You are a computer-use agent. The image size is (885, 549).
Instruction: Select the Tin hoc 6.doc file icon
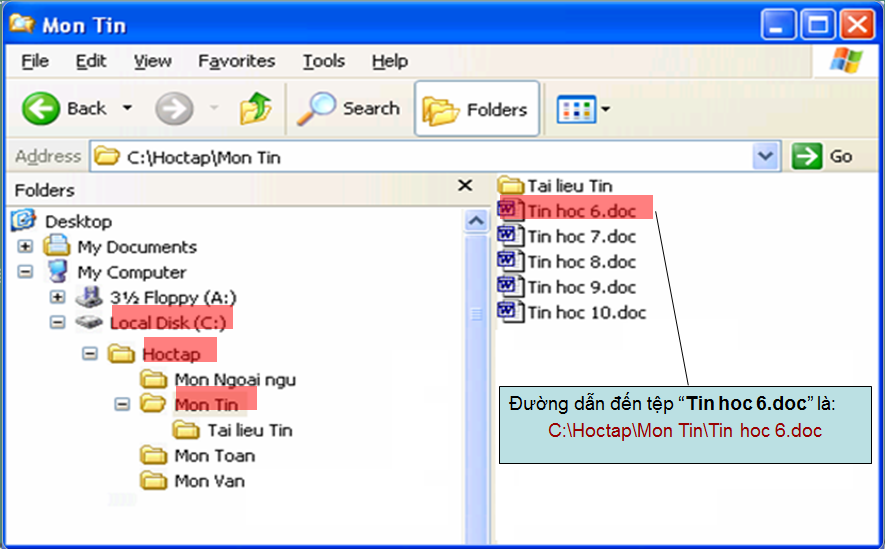(x=509, y=210)
